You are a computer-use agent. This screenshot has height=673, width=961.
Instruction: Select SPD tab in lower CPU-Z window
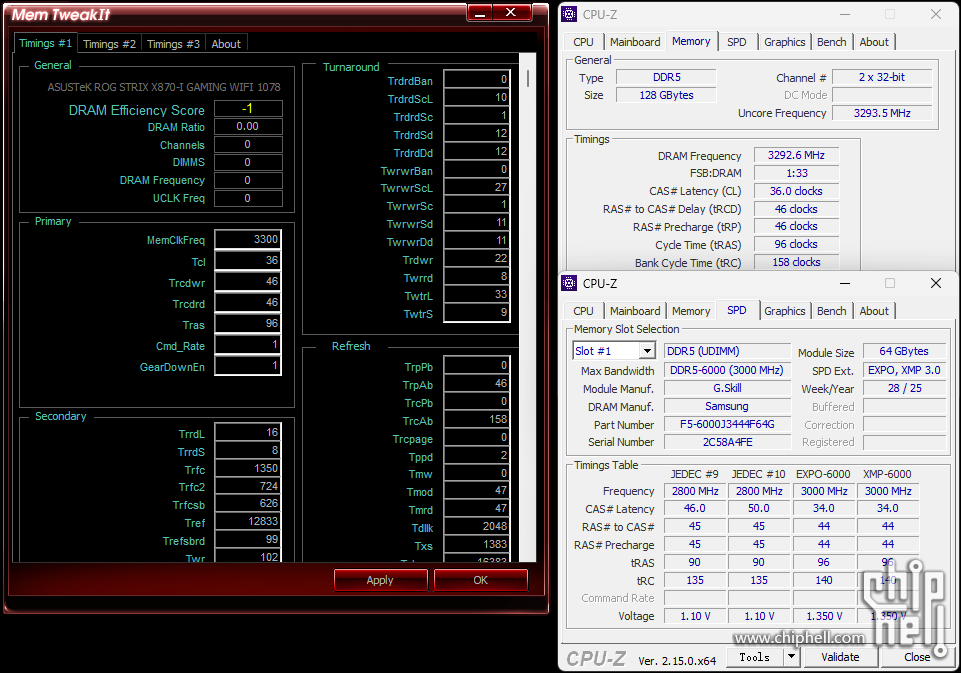pyautogui.click(x=737, y=310)
